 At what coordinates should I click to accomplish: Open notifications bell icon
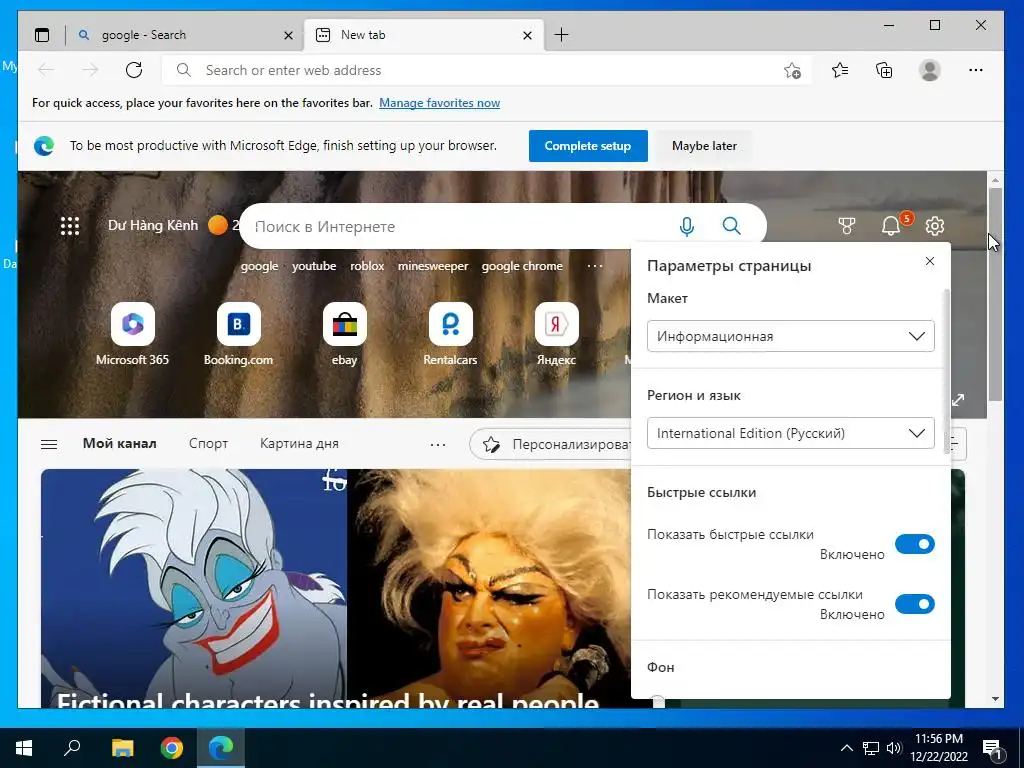(891, 226)
